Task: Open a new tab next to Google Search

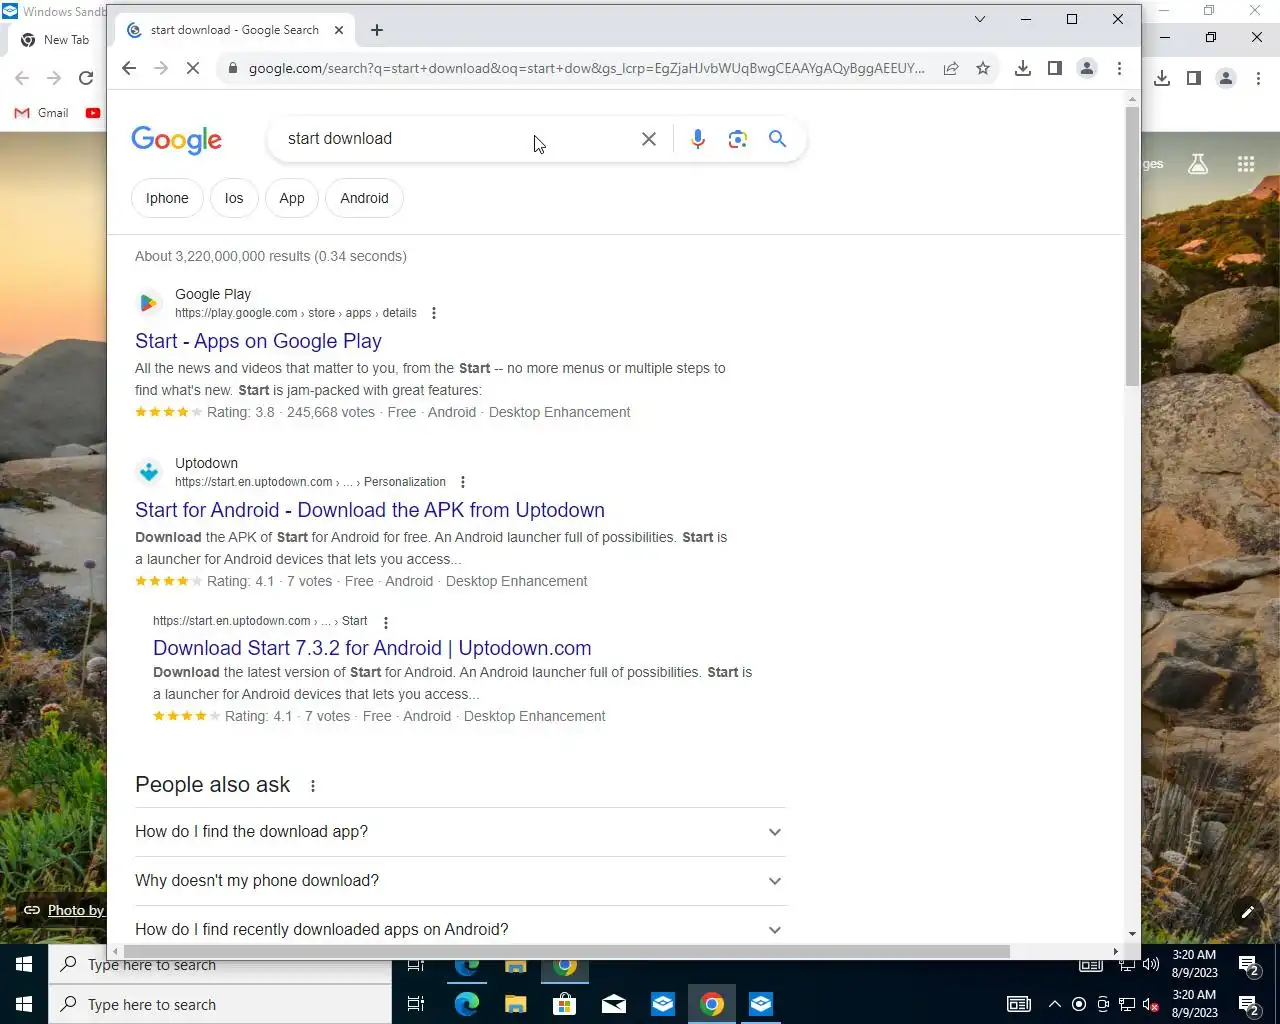Action: click(x=377, y=30)
